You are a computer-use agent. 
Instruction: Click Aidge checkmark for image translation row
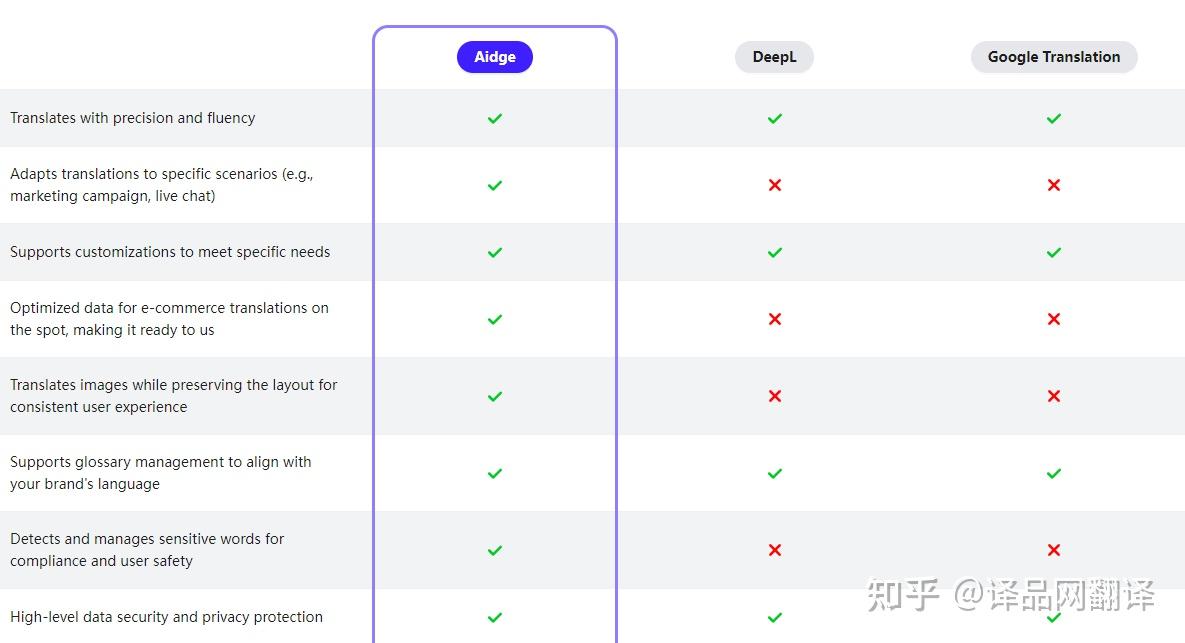click(x=495, y=396)
